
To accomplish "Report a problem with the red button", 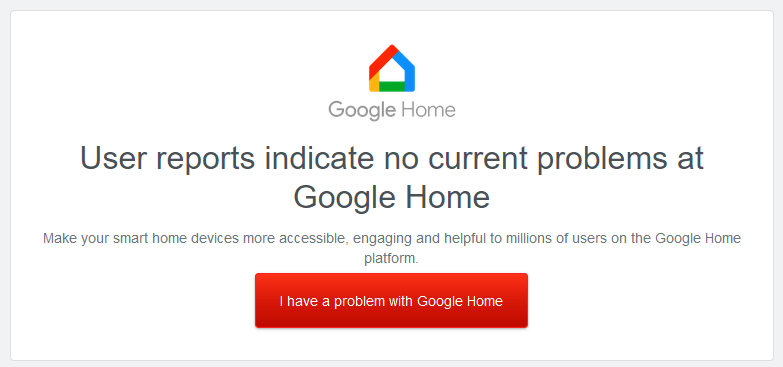I will 391,301.
